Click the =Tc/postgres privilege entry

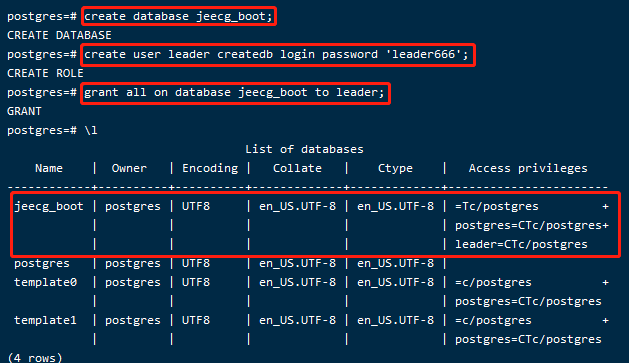point(497,207)
